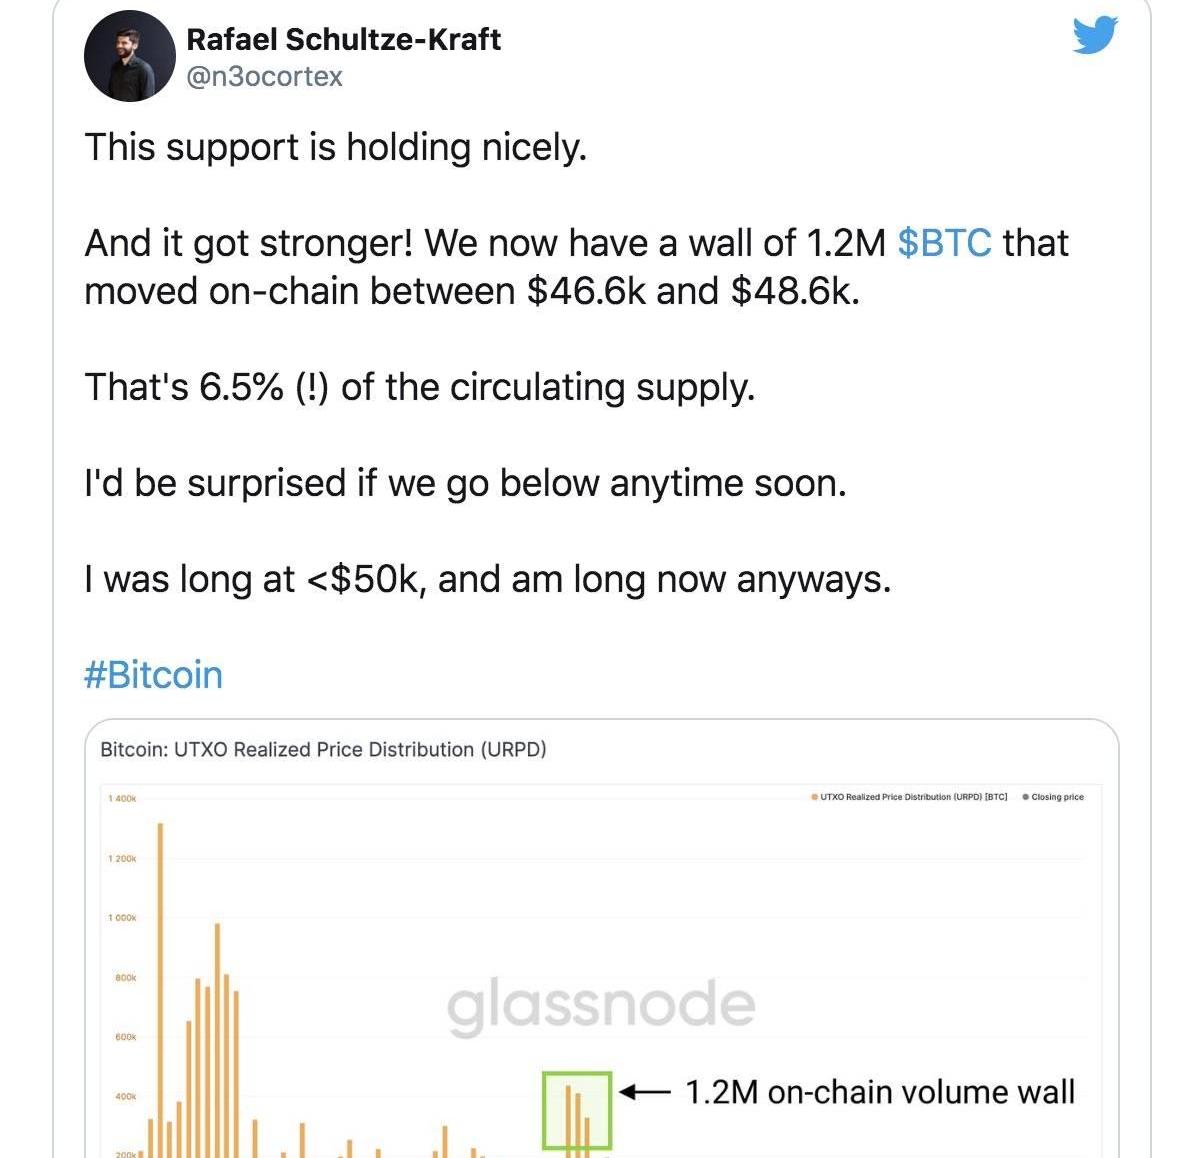
Task: Click the glassnode watermark
Action: [600, 1004]
